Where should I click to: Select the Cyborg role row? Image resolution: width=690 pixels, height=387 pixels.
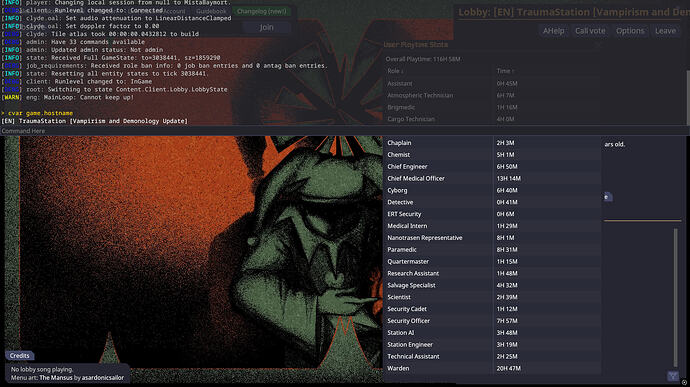pos(492,191)
